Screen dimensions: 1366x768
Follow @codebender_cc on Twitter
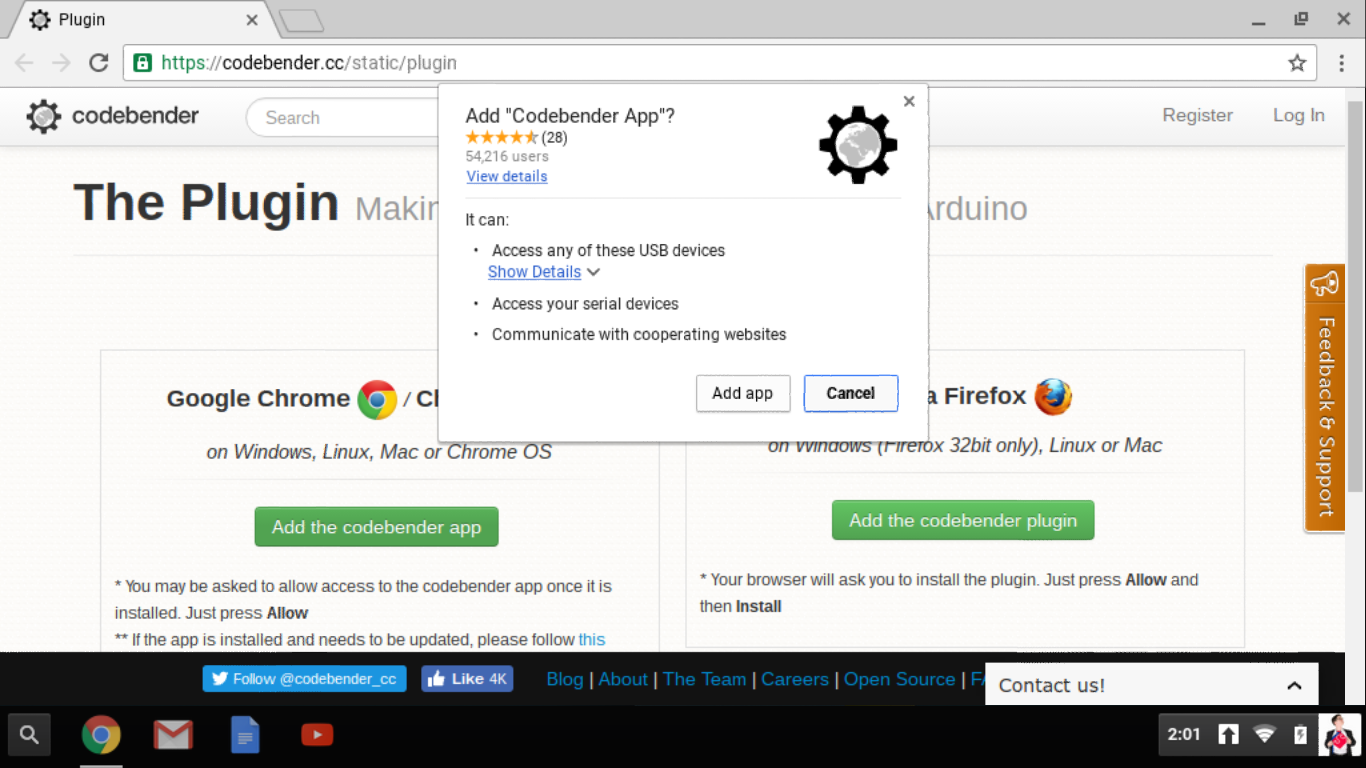[x=305, y=679]
